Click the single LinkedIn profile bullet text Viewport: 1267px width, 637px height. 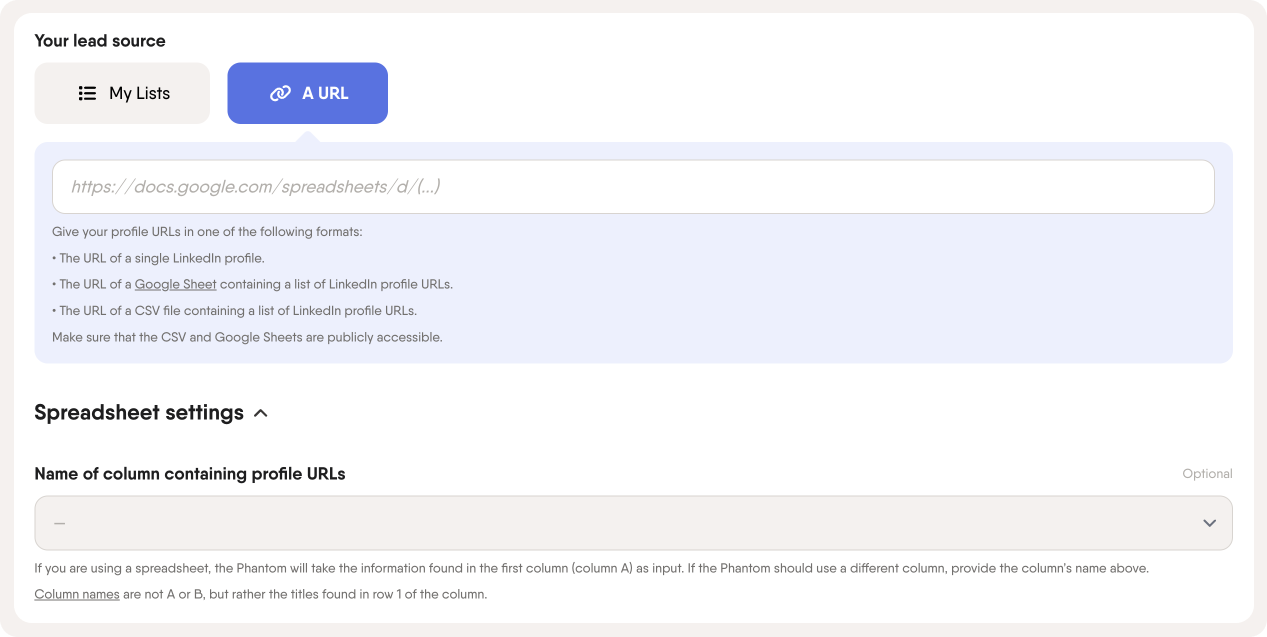[158, 258]
